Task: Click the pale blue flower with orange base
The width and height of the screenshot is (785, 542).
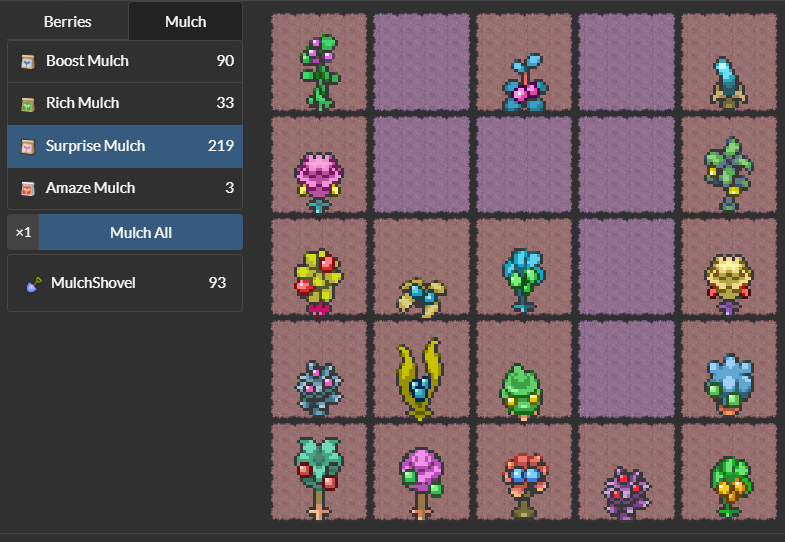Action: [729, 384]
